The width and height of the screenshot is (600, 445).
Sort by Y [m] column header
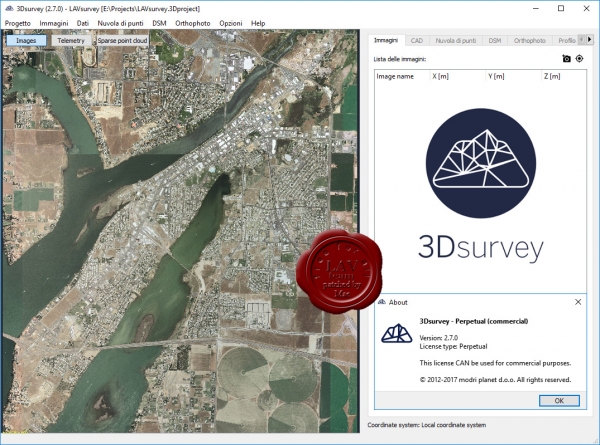(x=513, y=76)
